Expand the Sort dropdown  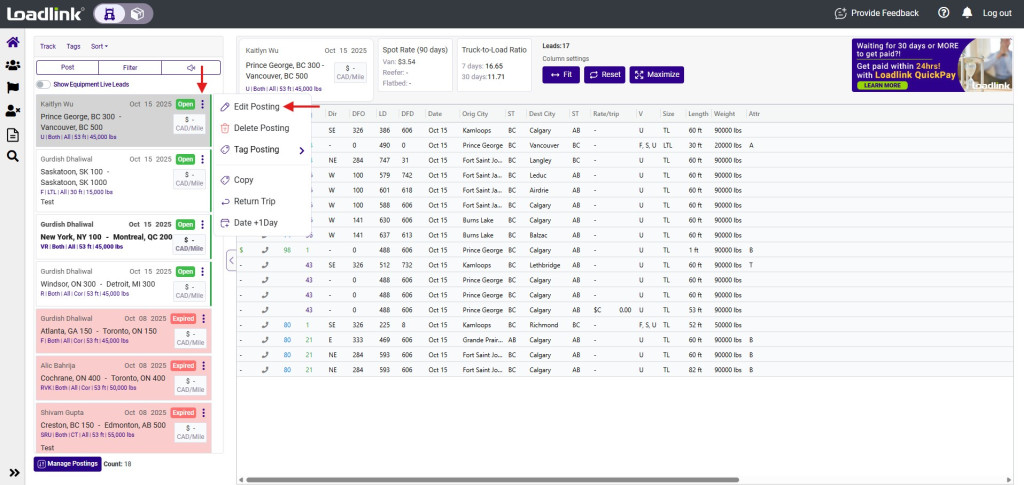(x=99, y=46)
